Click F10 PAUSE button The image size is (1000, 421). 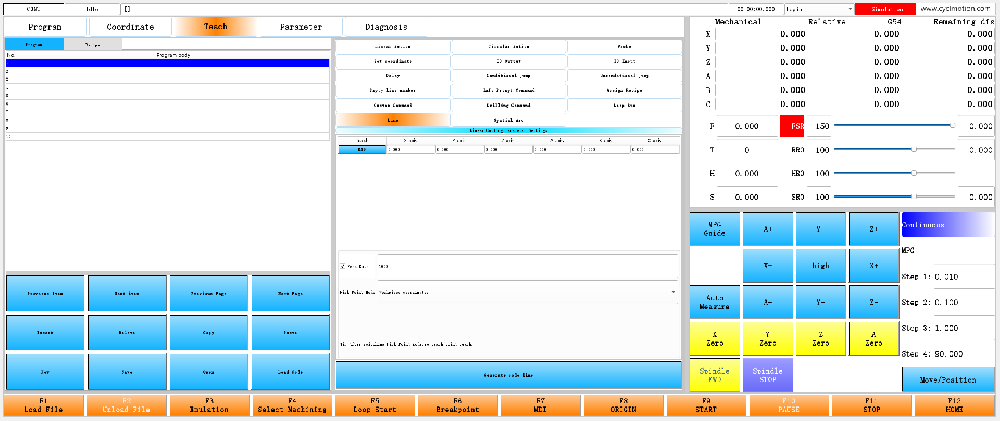pyautogui.click(x=789, y=405)
